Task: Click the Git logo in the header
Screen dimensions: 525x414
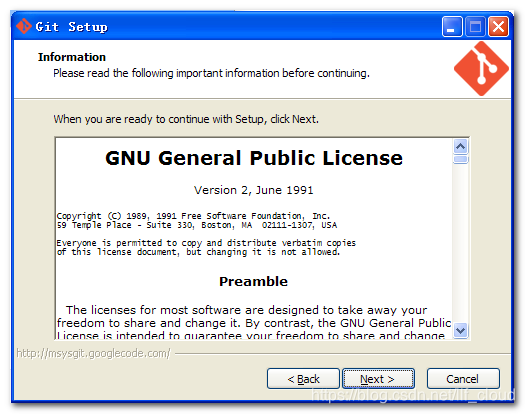Action: point(481,69)
